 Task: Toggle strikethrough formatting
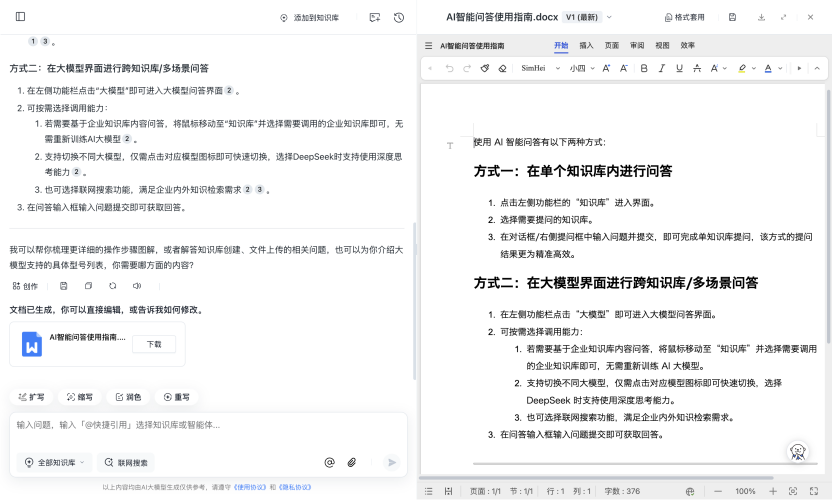coord(697,68)
